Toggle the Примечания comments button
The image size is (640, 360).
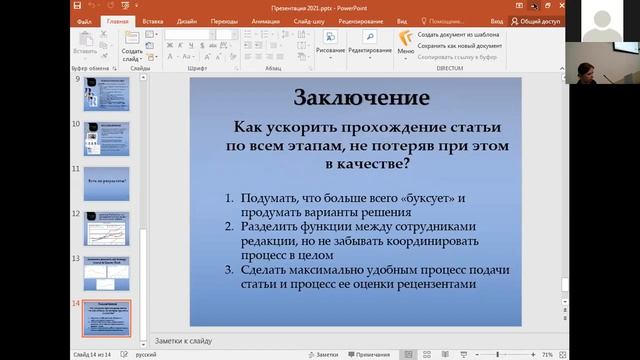pyautogui.click(x=369, y=355)
